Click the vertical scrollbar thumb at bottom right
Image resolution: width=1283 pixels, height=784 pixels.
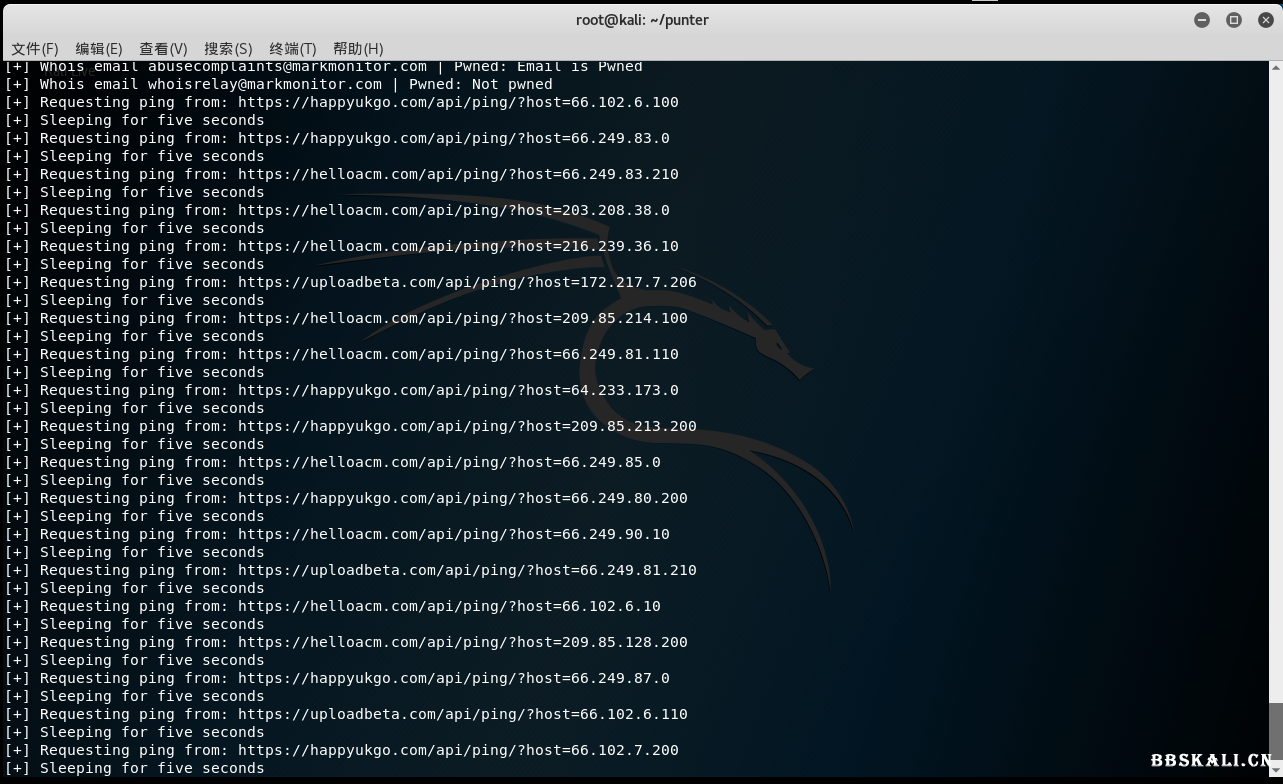(1275, 738)
